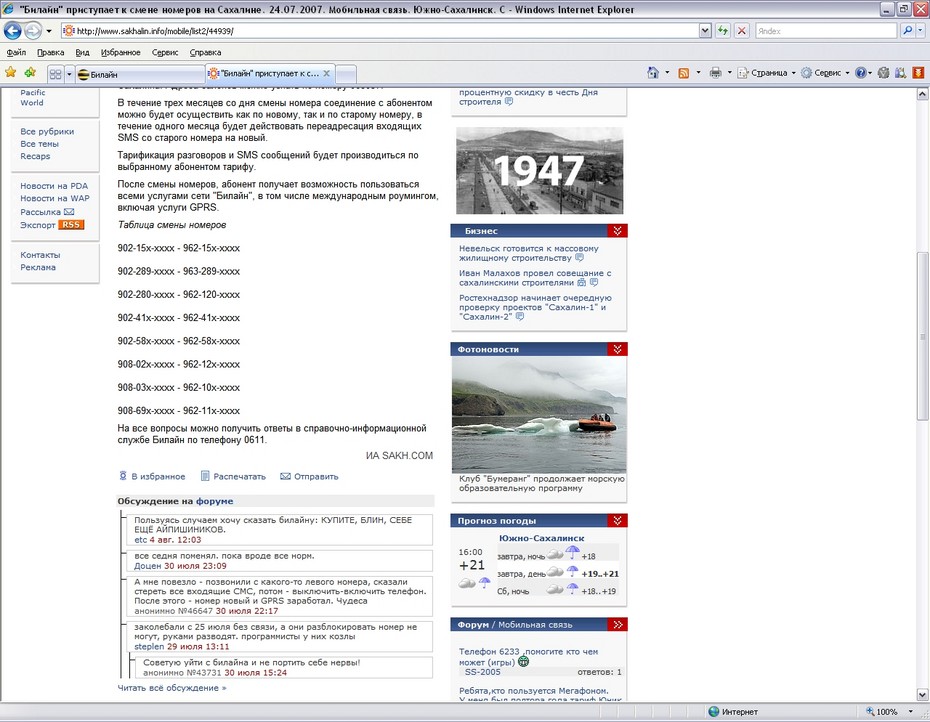This screenshot has height=722, width=930.
Task: Open Южно-Сахалинск weather link
Action: 542,539
